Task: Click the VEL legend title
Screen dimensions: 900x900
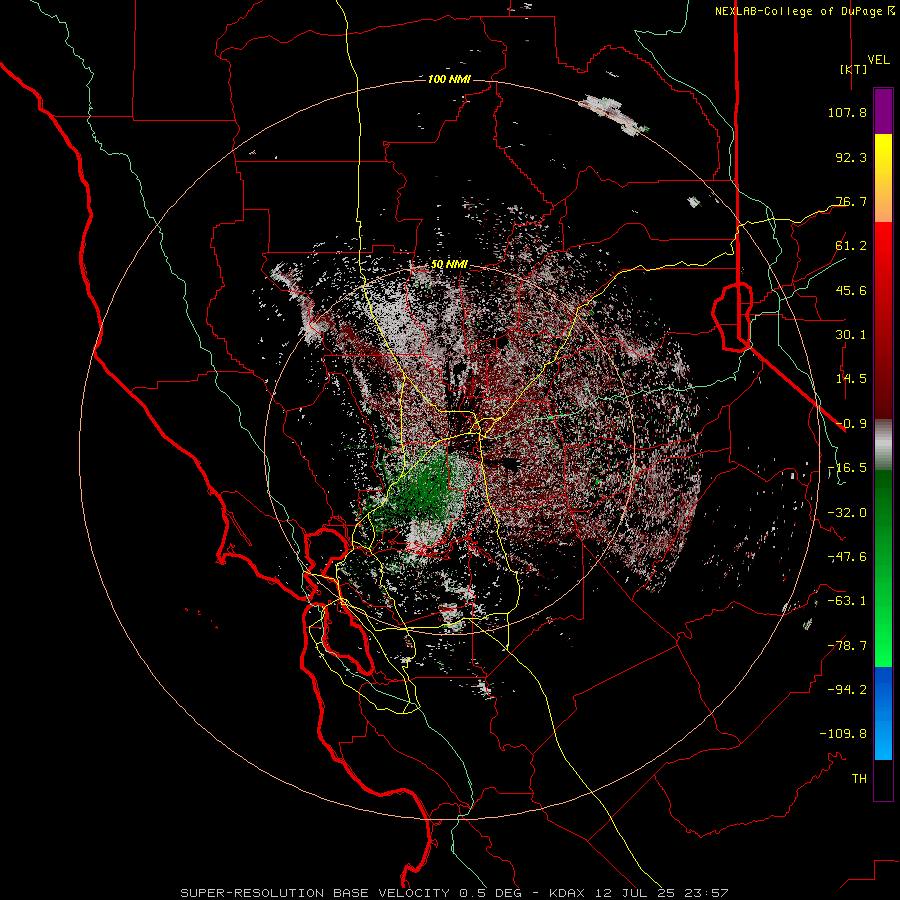Action: point(878,60)
